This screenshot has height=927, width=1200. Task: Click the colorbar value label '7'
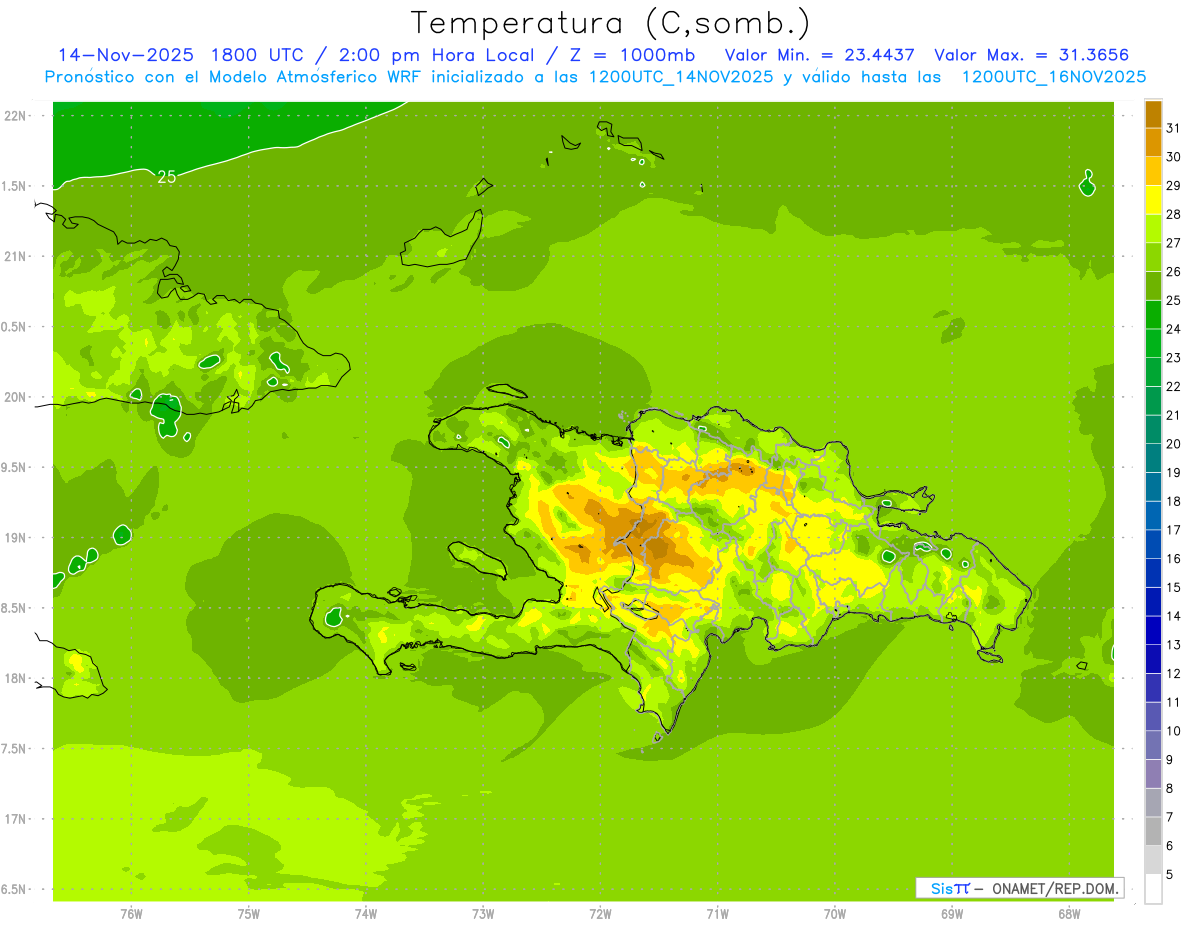pos(1170,817)
